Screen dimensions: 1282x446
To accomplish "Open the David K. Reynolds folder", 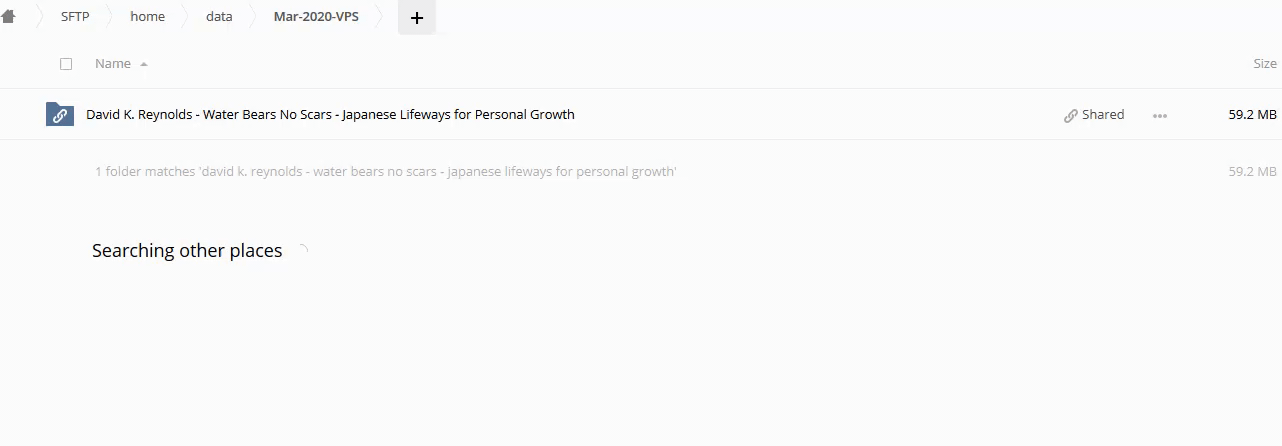I will 330,114.
